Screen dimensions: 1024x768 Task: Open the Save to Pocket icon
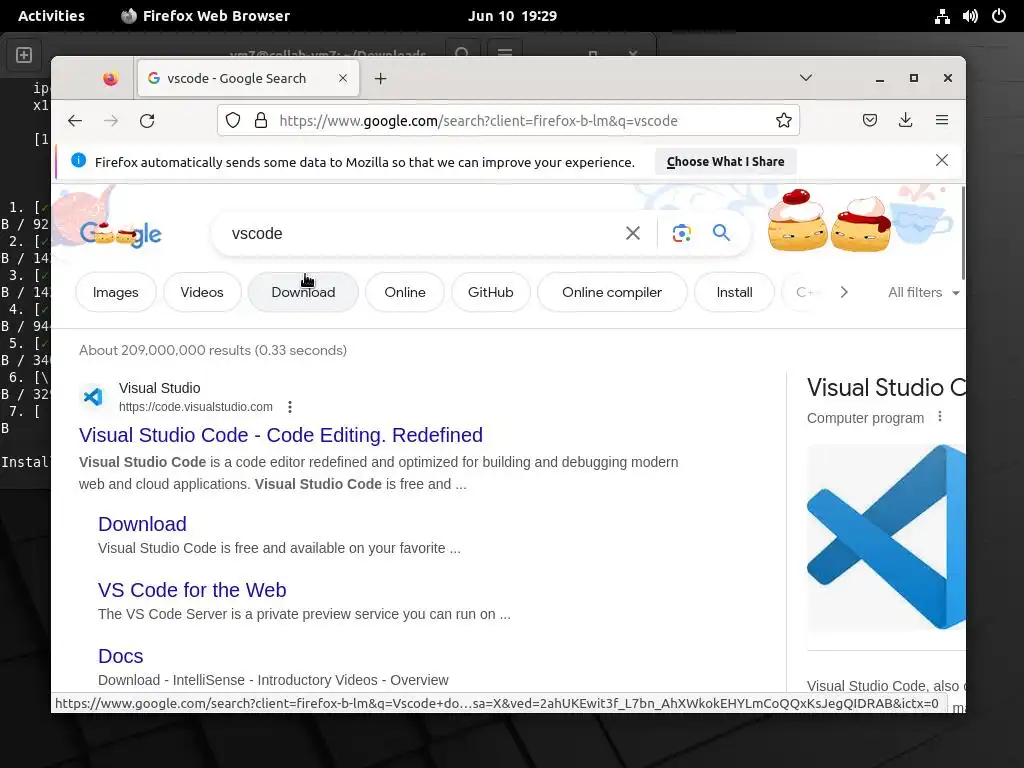[x=869, y=120]
